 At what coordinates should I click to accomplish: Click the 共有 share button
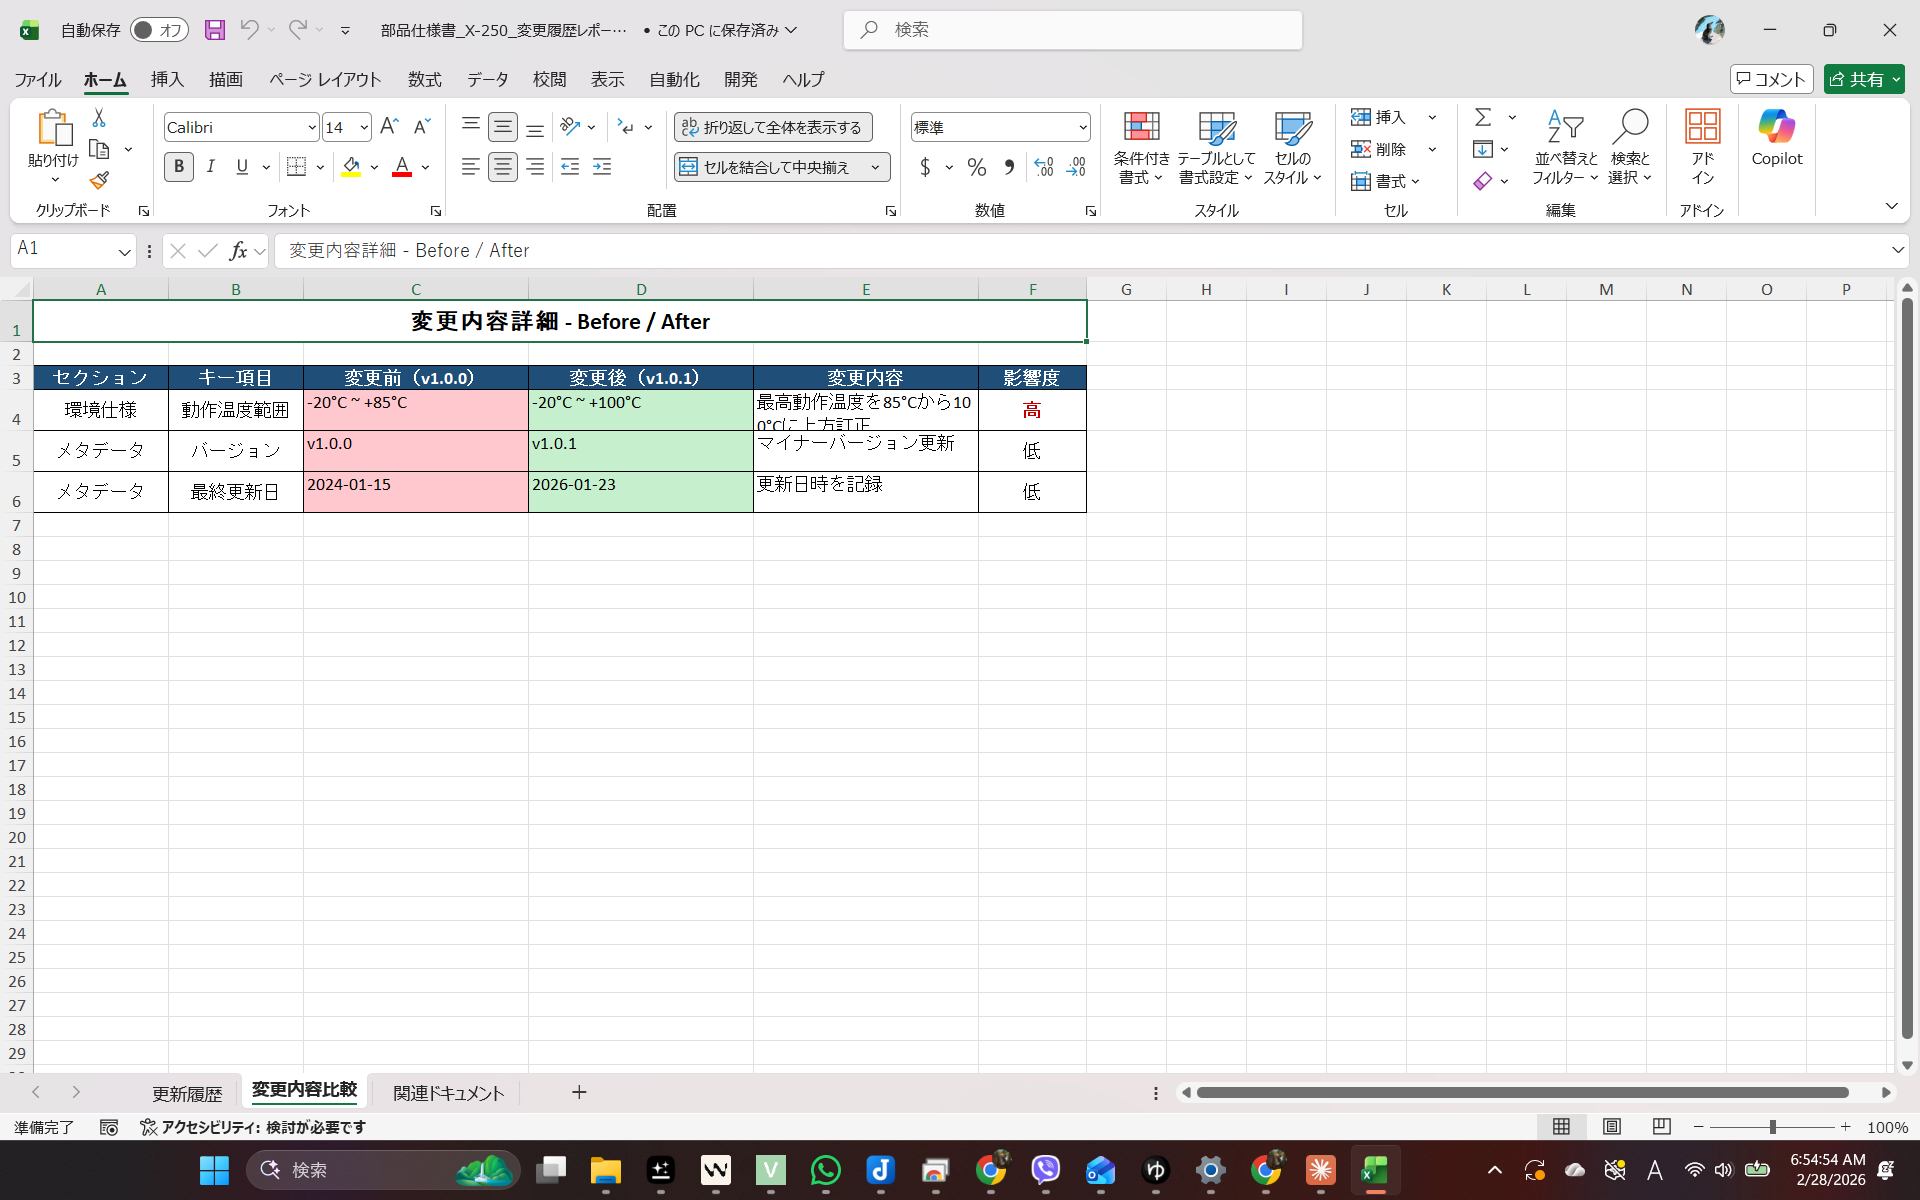[1856, 79]
